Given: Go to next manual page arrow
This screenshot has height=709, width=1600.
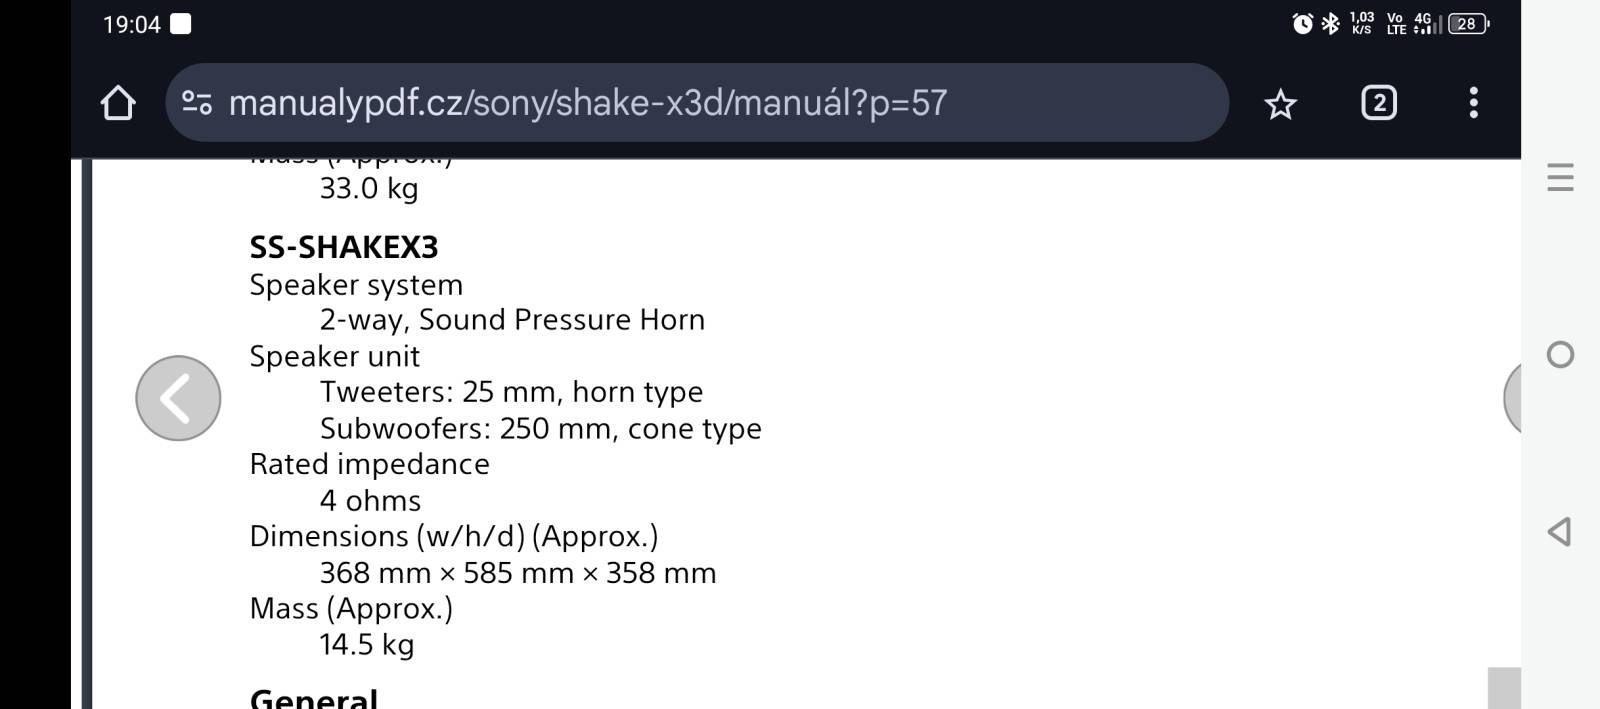Looking at the screenshot, I should coord(1512,398).
